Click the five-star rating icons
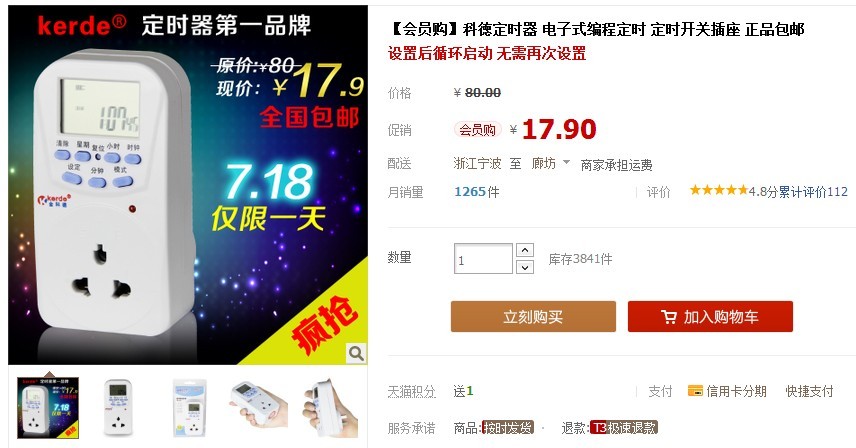The height and width of the screenshot is (448, 856). [718, 190]
